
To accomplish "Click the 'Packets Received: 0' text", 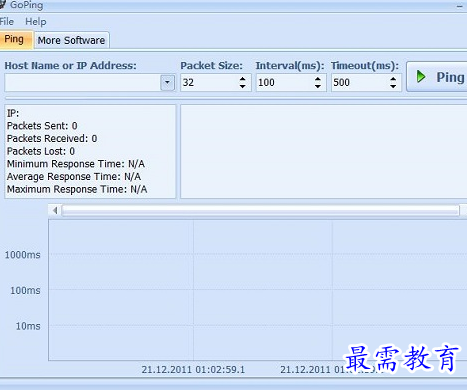I will pyautogui.click(x=52, y=139).
